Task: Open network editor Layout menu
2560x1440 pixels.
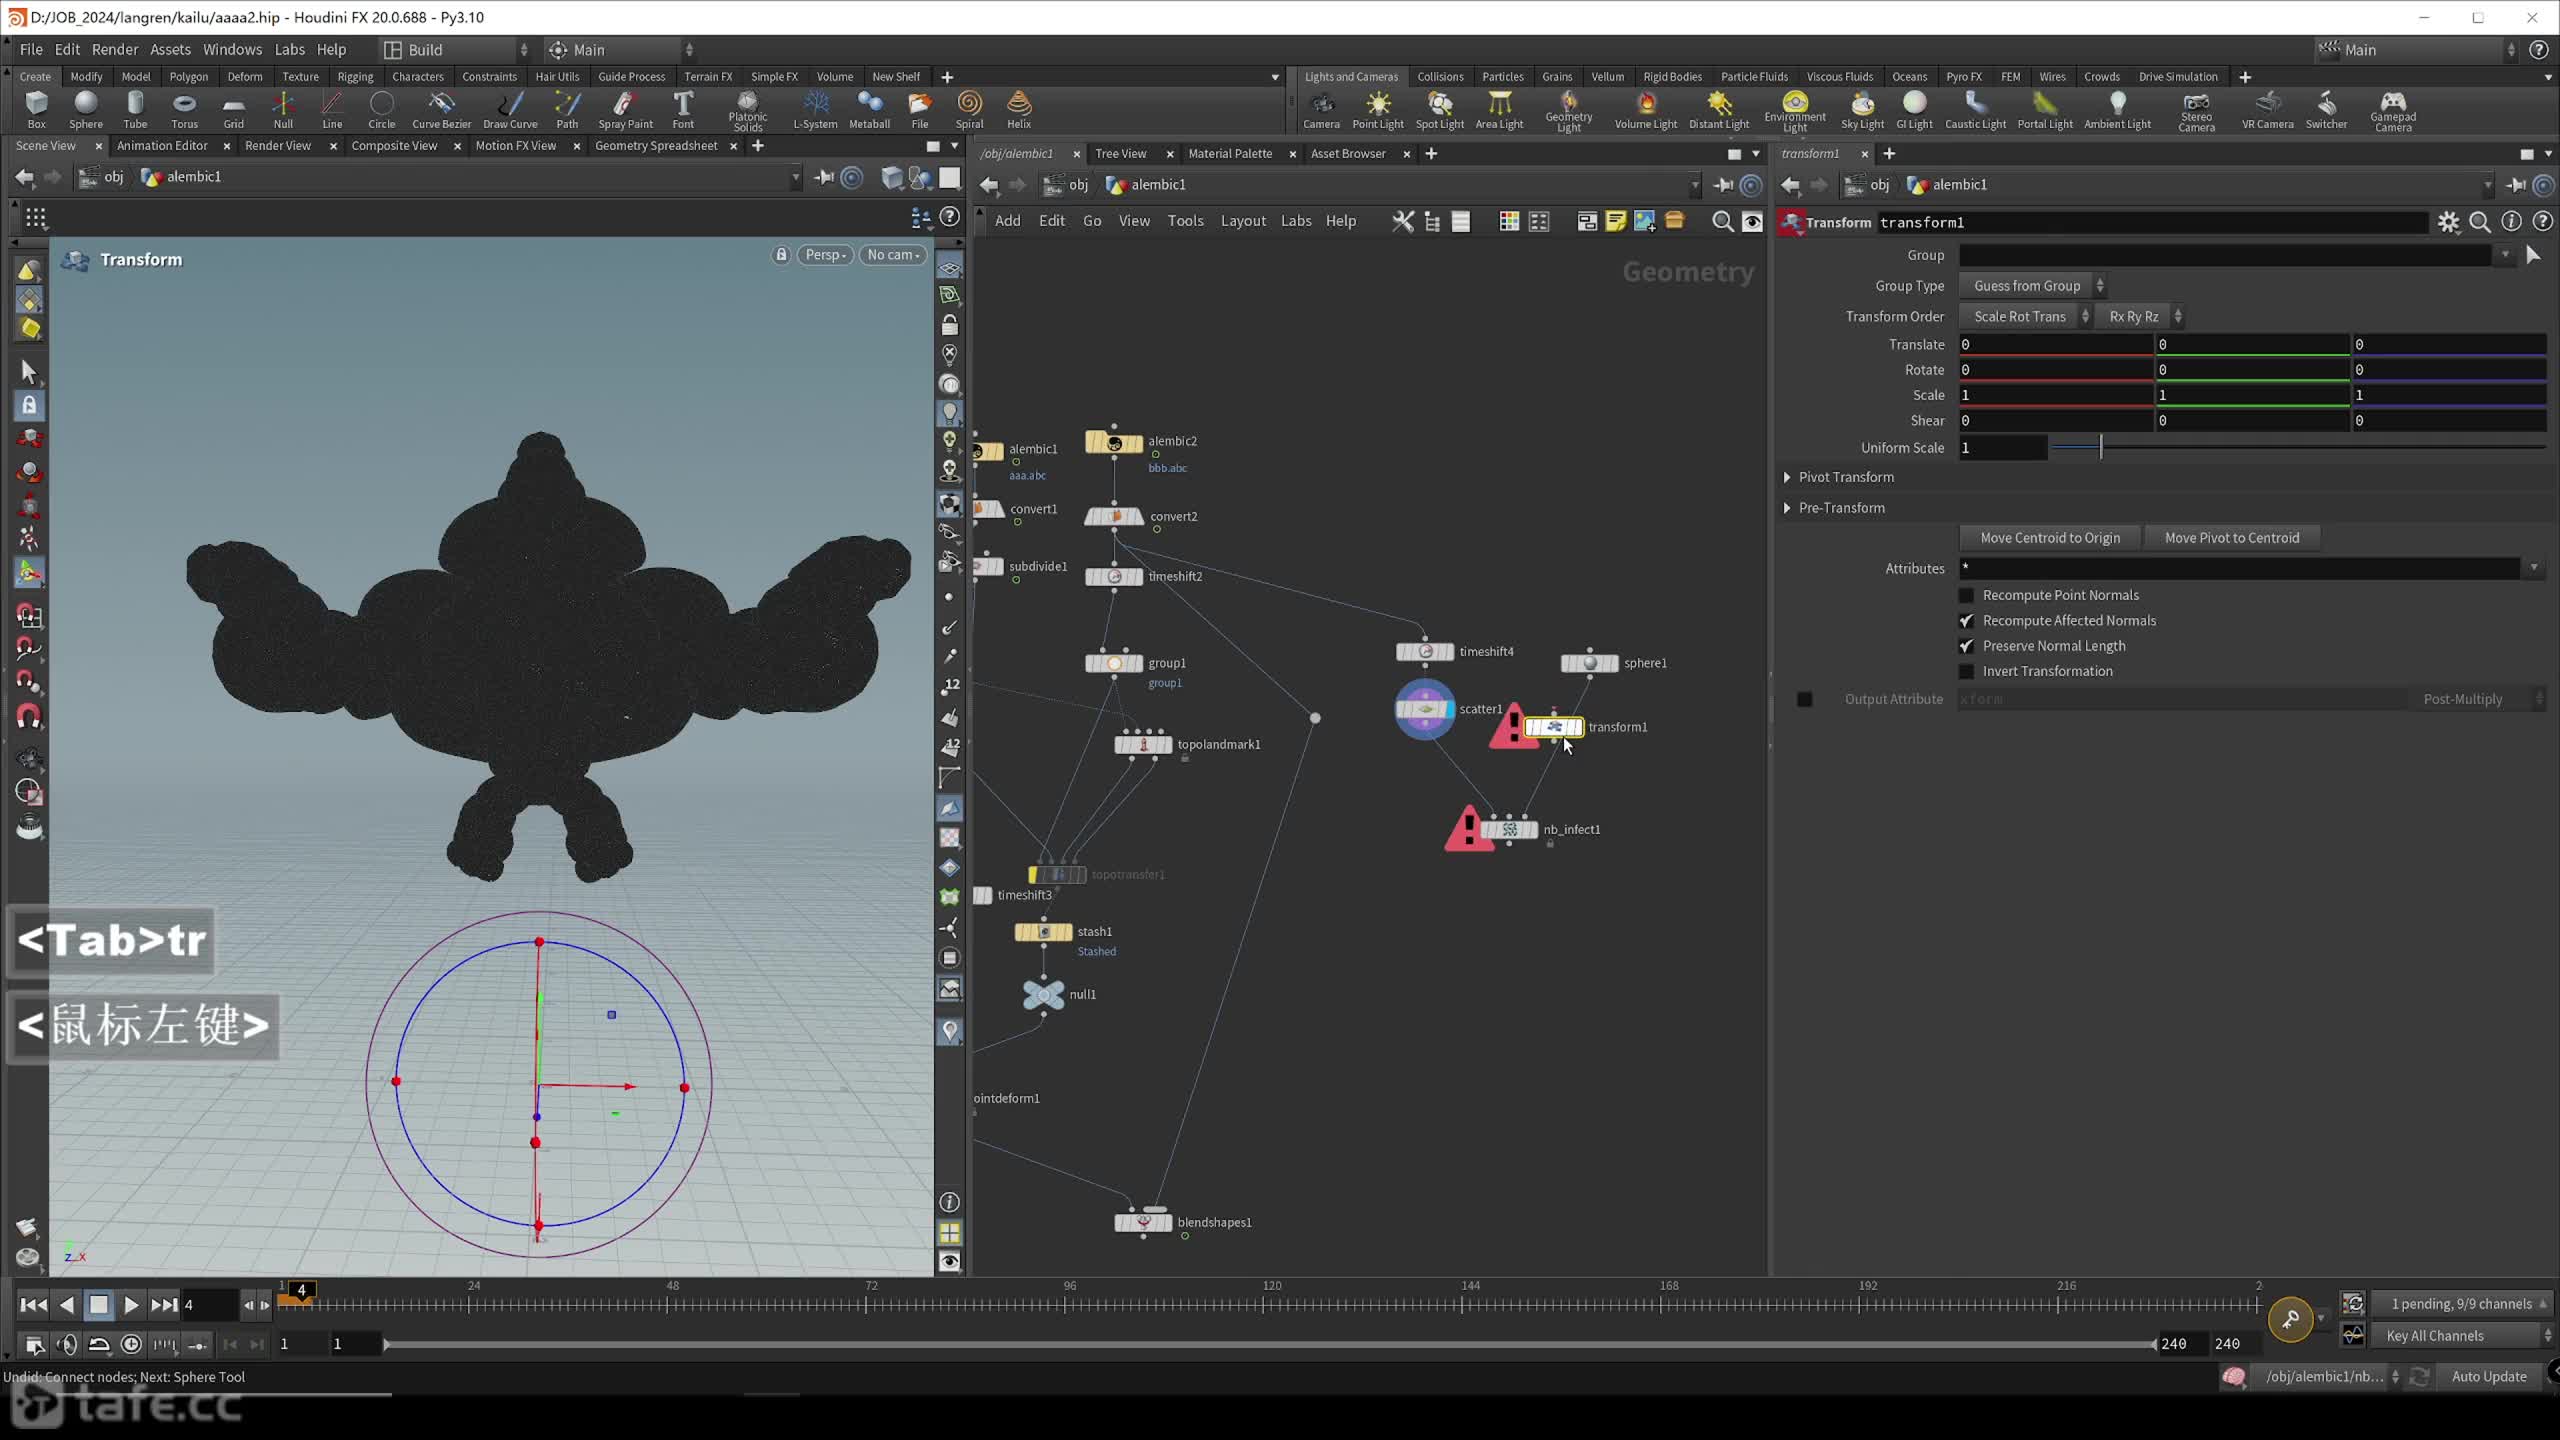Action: pos(1243,221)
